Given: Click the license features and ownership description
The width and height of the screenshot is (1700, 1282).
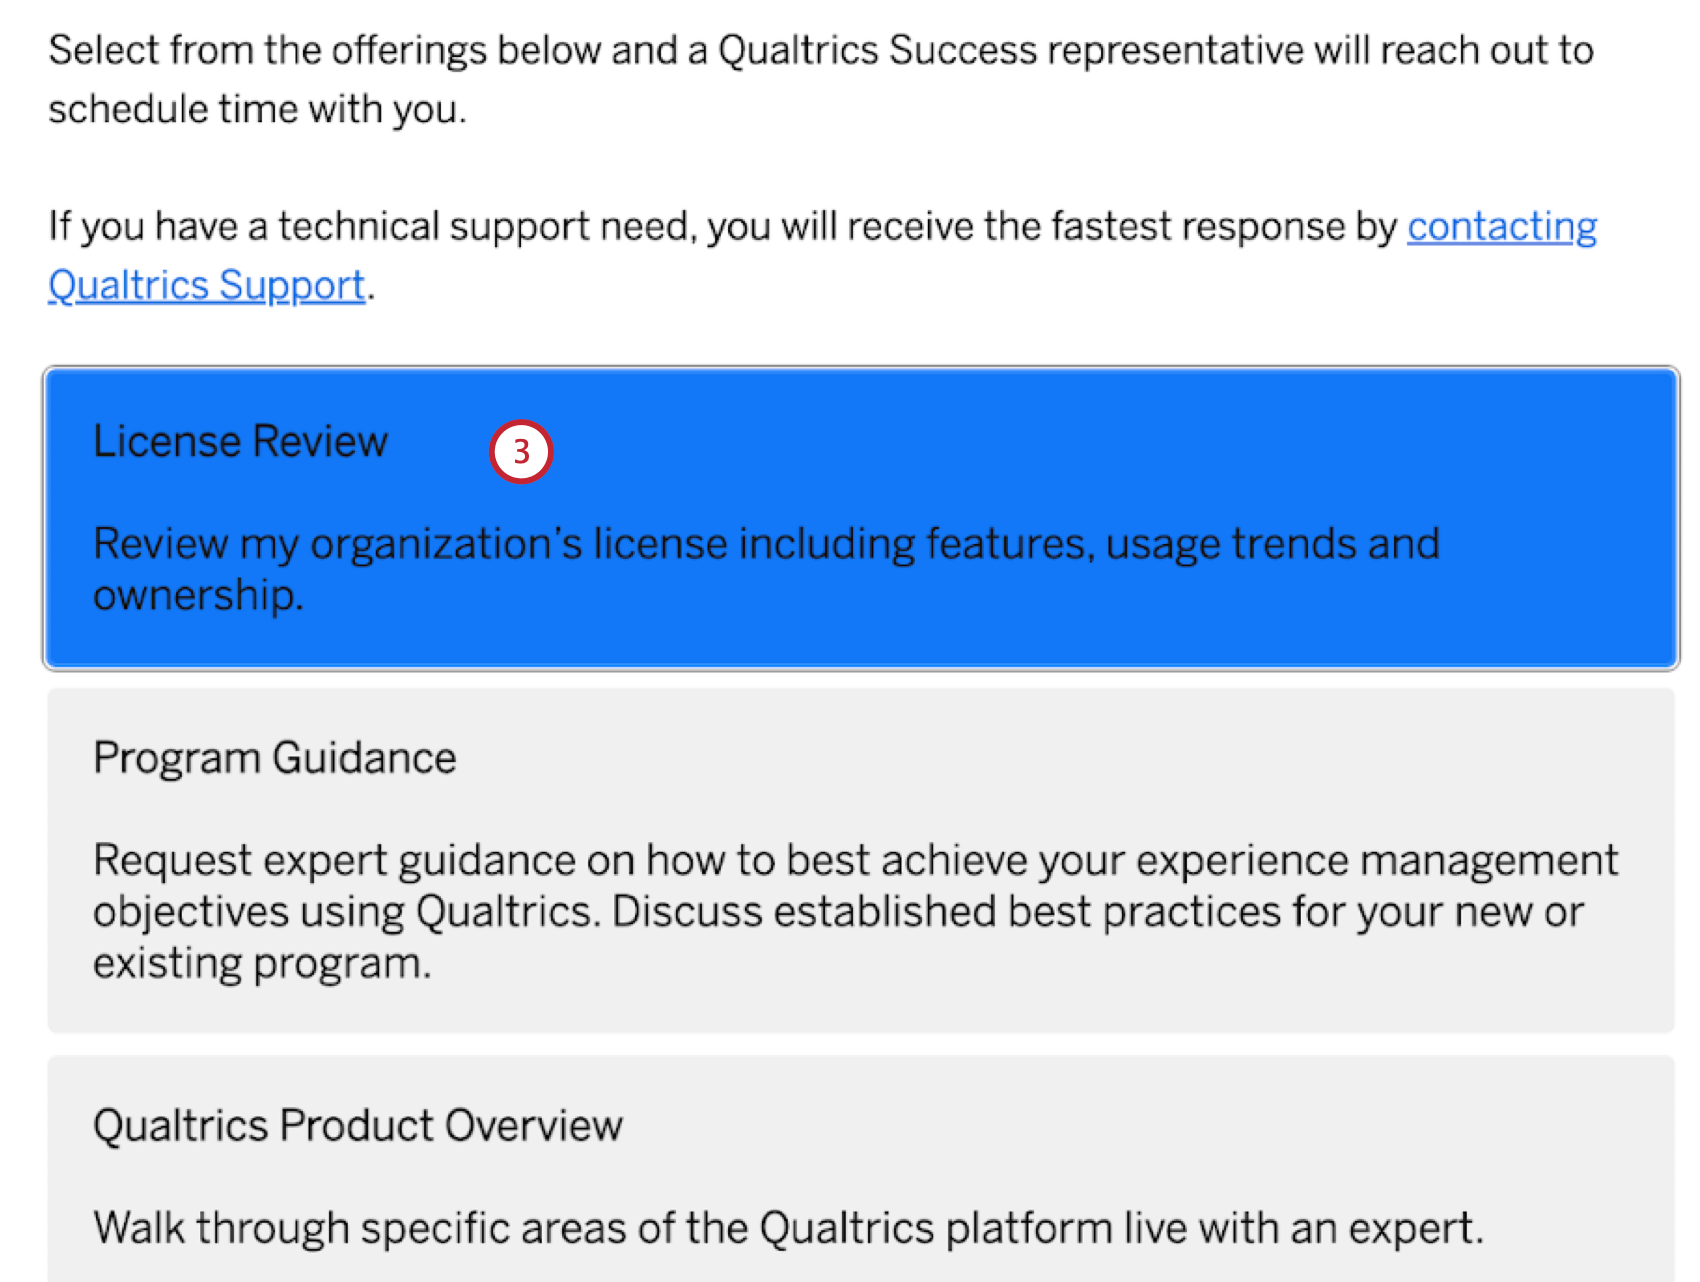Looking at the screenshot, I should (766, 569).
